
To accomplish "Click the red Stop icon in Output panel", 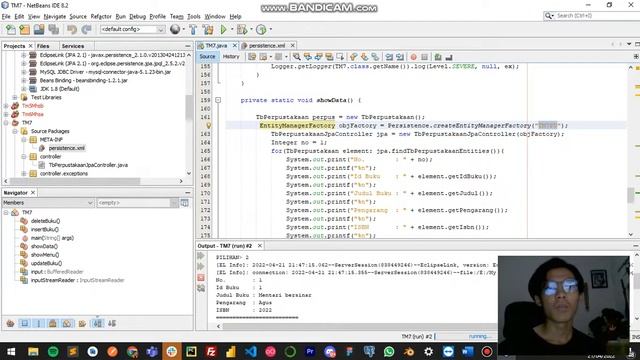I will pyautogui.click(x=201, y=278).
